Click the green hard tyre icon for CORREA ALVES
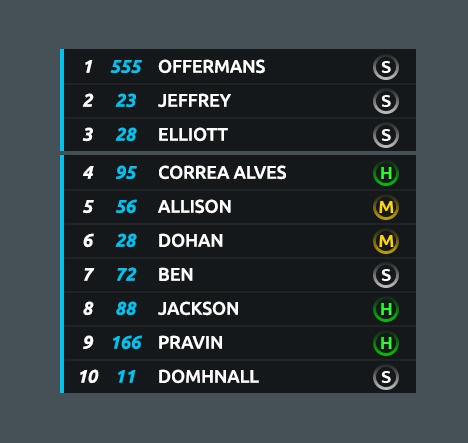The image size is (468, 443). 386,173
